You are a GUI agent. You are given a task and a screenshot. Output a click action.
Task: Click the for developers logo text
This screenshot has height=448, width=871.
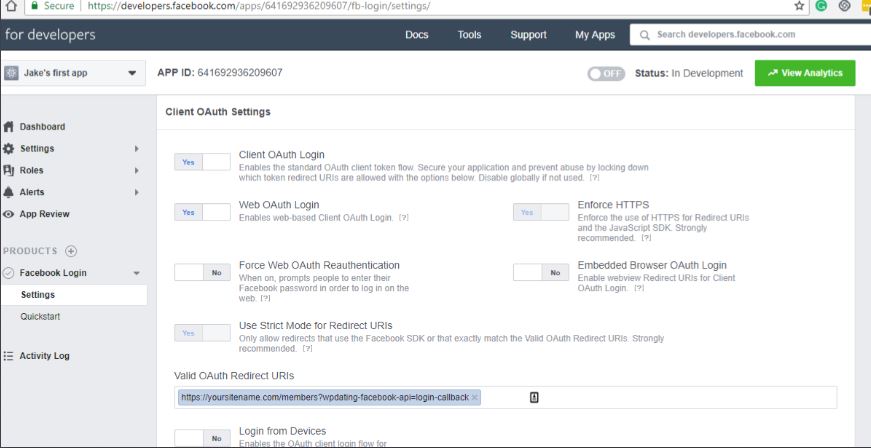tap(50, 35)
